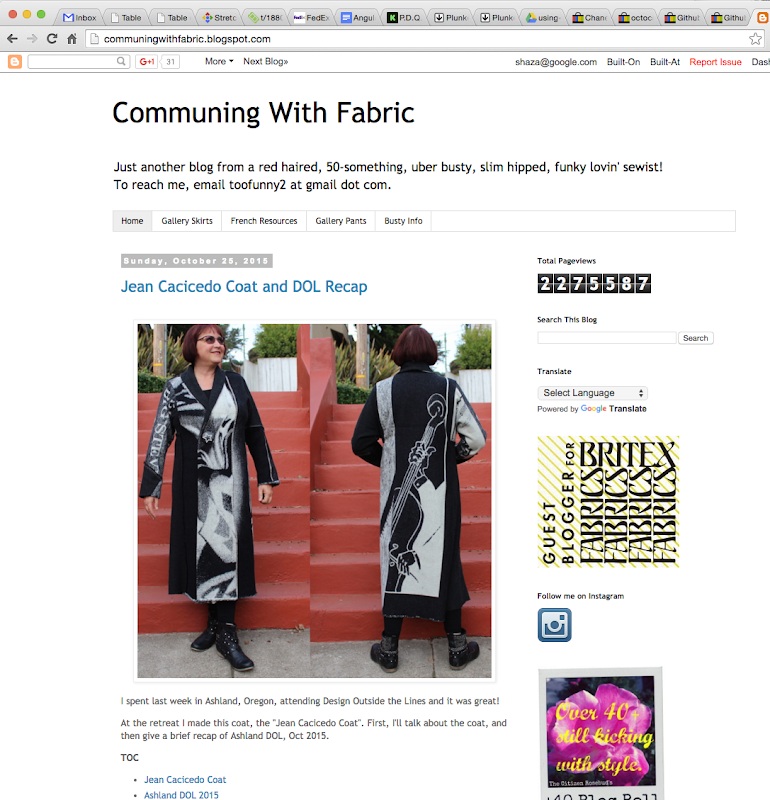Screen dimensions: 770x800
Task: Click the Report Issue link
Action: [x=715, y=62]
